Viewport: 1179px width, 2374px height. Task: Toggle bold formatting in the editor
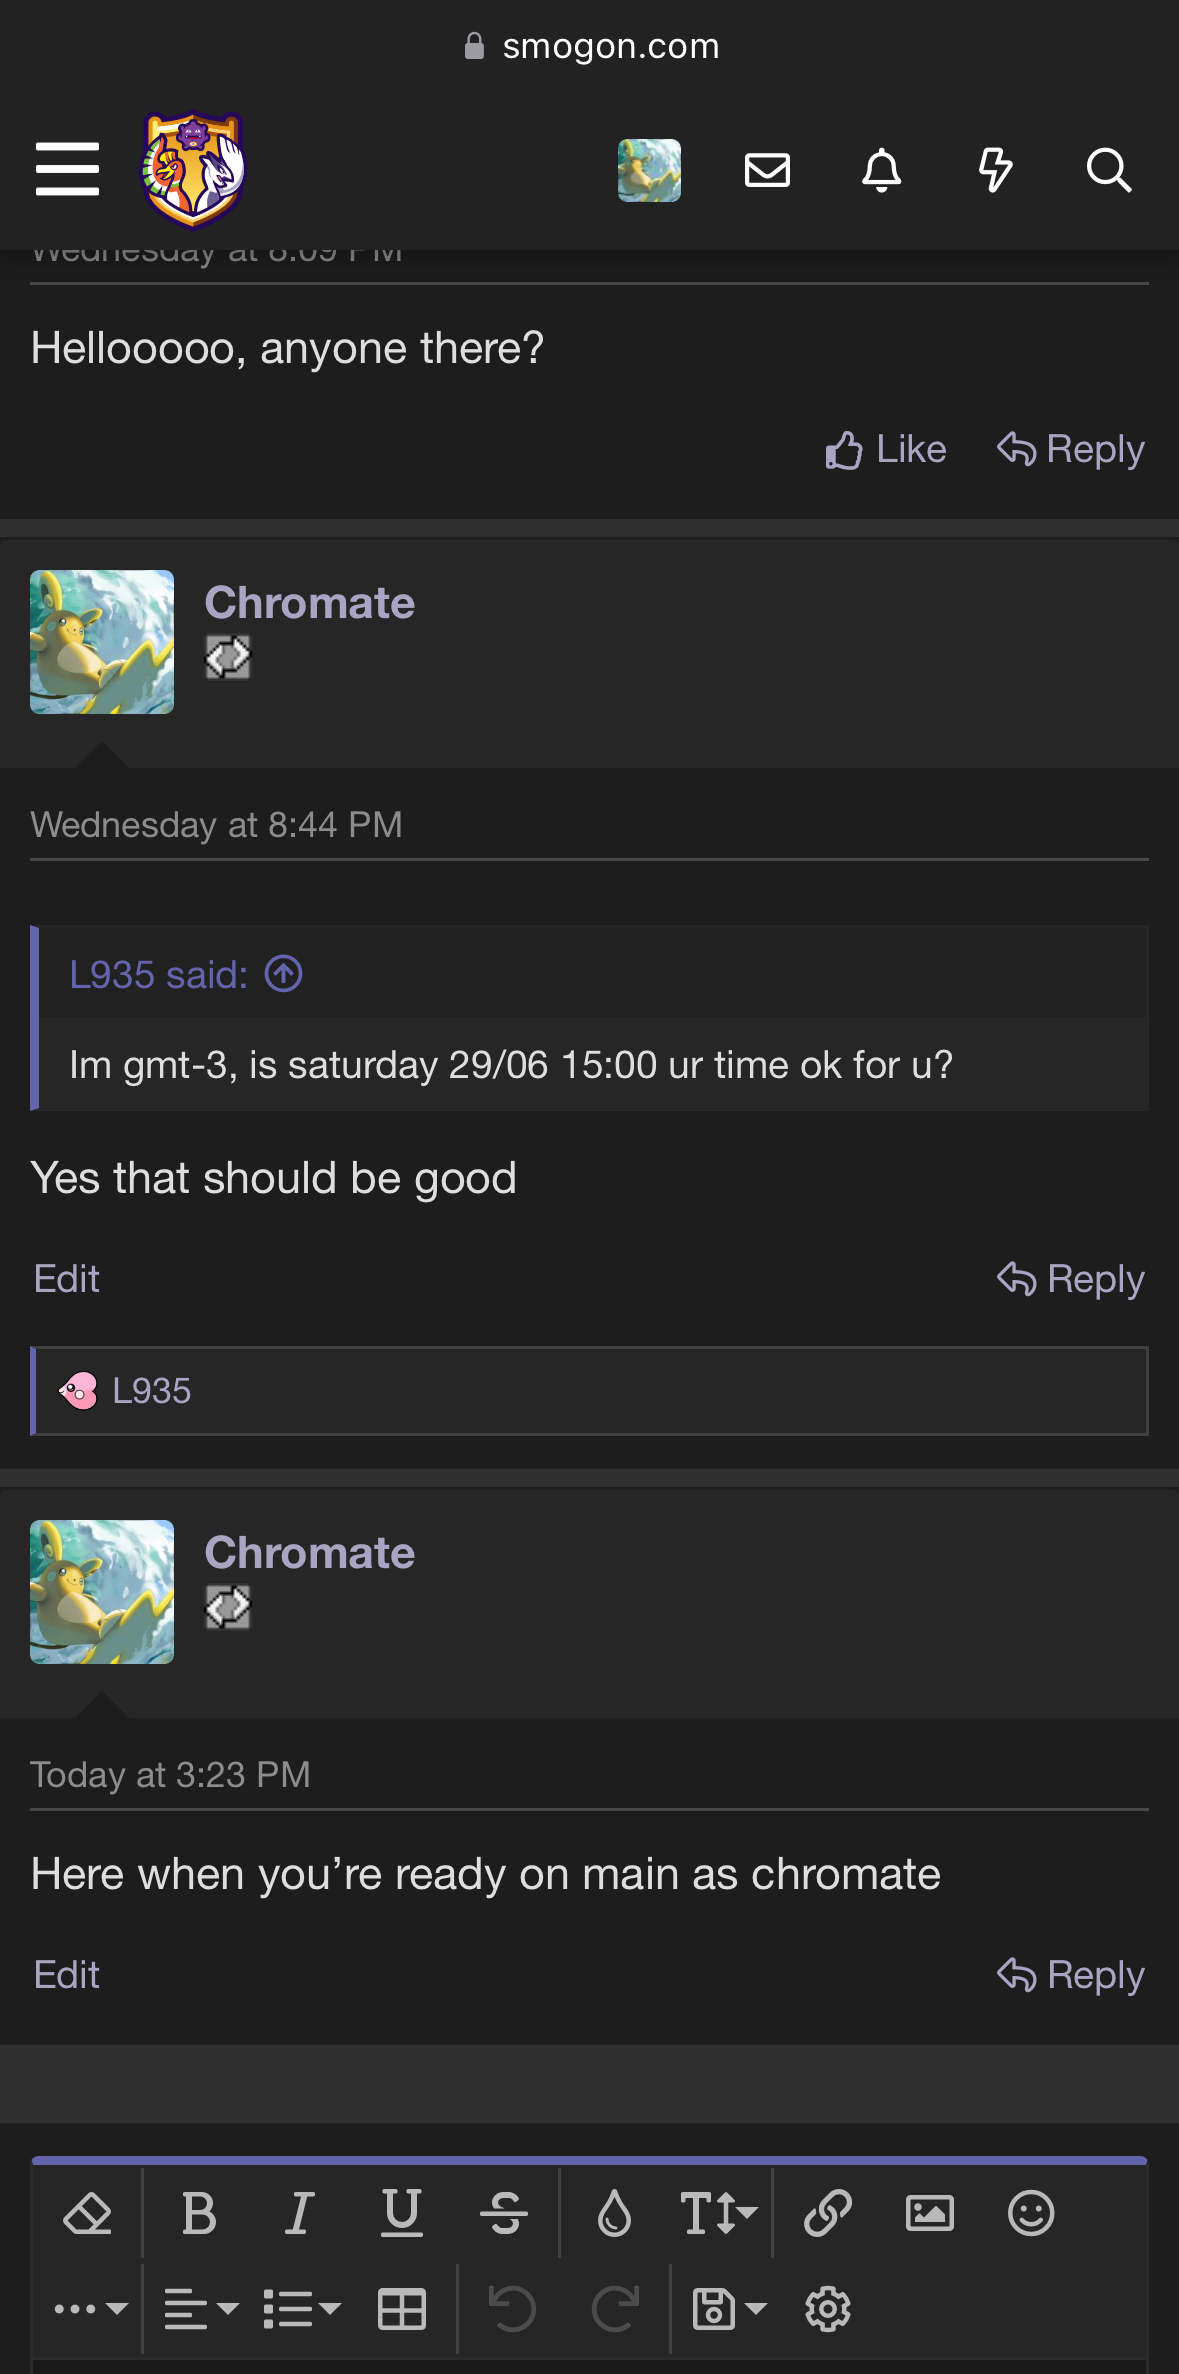199,2213
